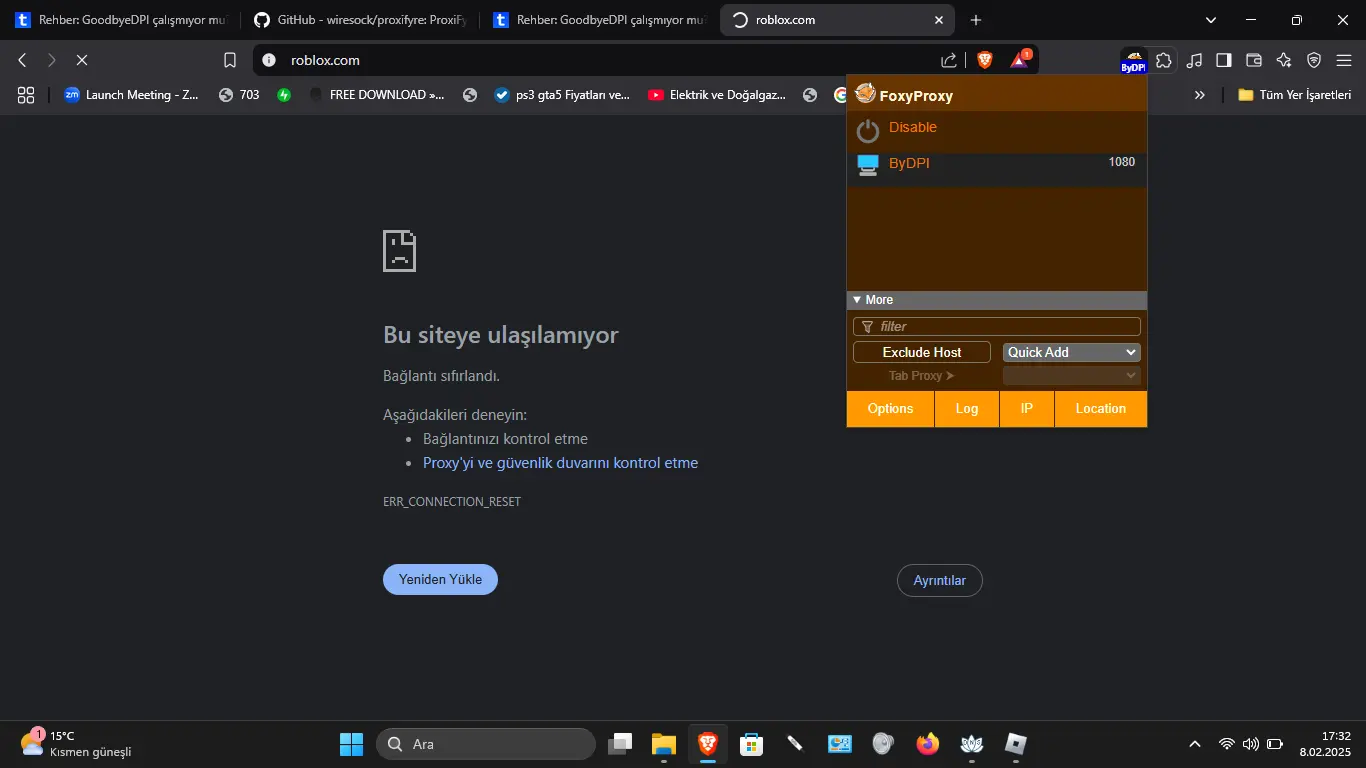Open Brave VPN shield icon
Viewport: 1366px width, 768px height.
(x=1314, y=60)
